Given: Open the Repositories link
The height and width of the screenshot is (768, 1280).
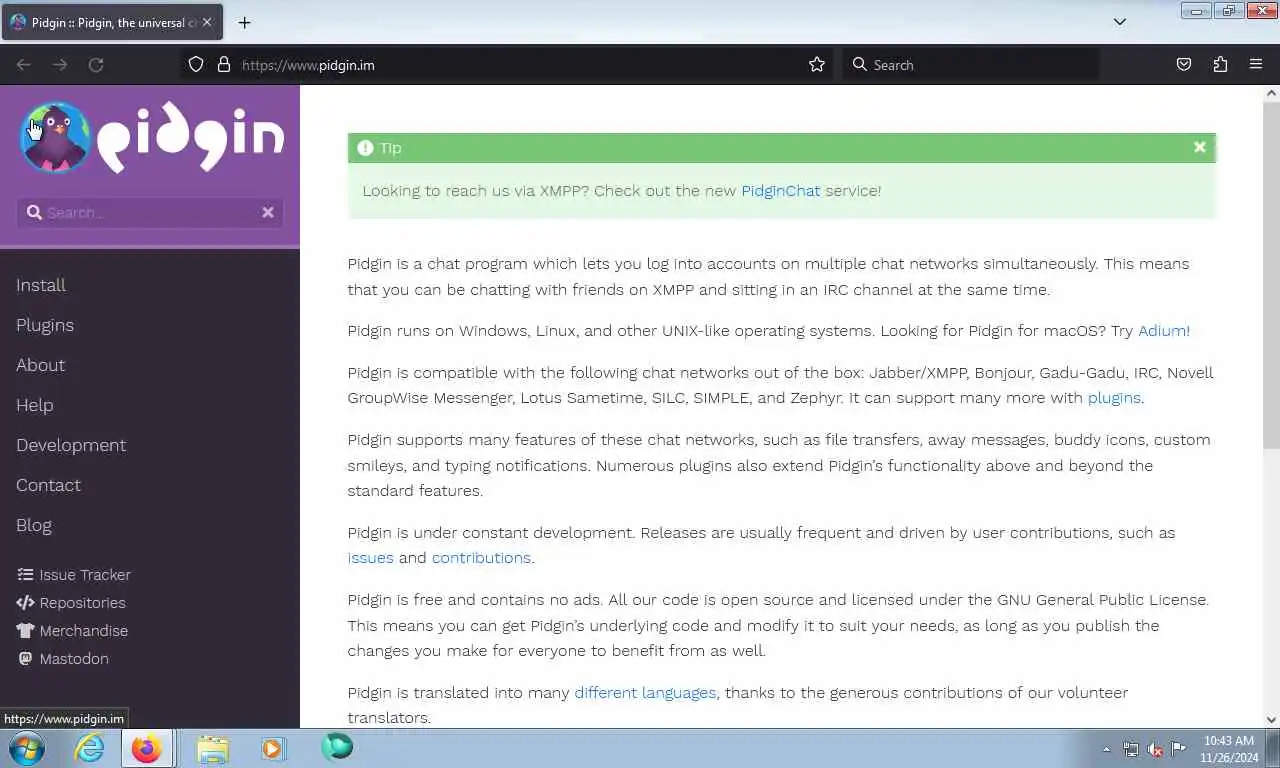Looking at the screenshot, I should [82, 603].
